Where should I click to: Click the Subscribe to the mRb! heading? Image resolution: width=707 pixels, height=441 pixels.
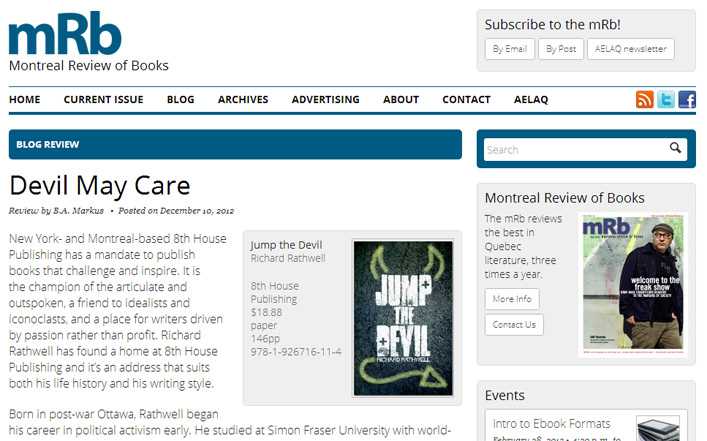(552, 24)
